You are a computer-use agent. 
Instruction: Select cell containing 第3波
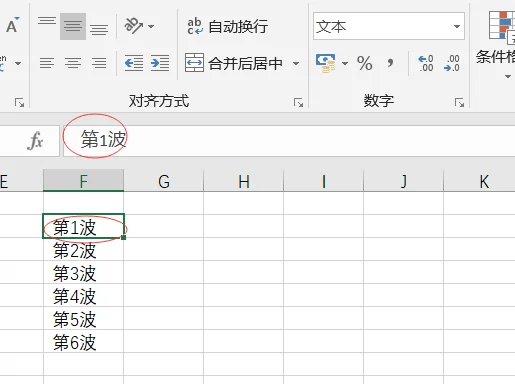83,272
